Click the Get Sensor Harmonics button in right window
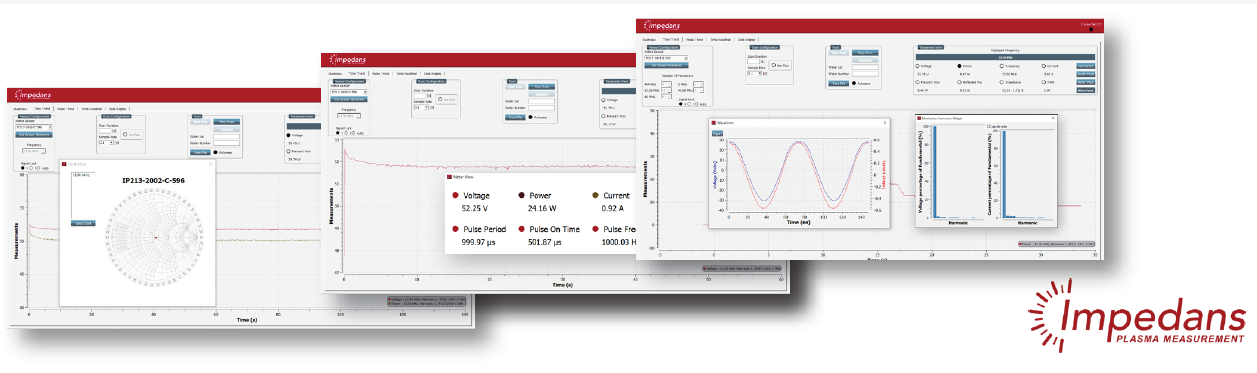Screen dimensions: 1257x373 tap(666, 65)
